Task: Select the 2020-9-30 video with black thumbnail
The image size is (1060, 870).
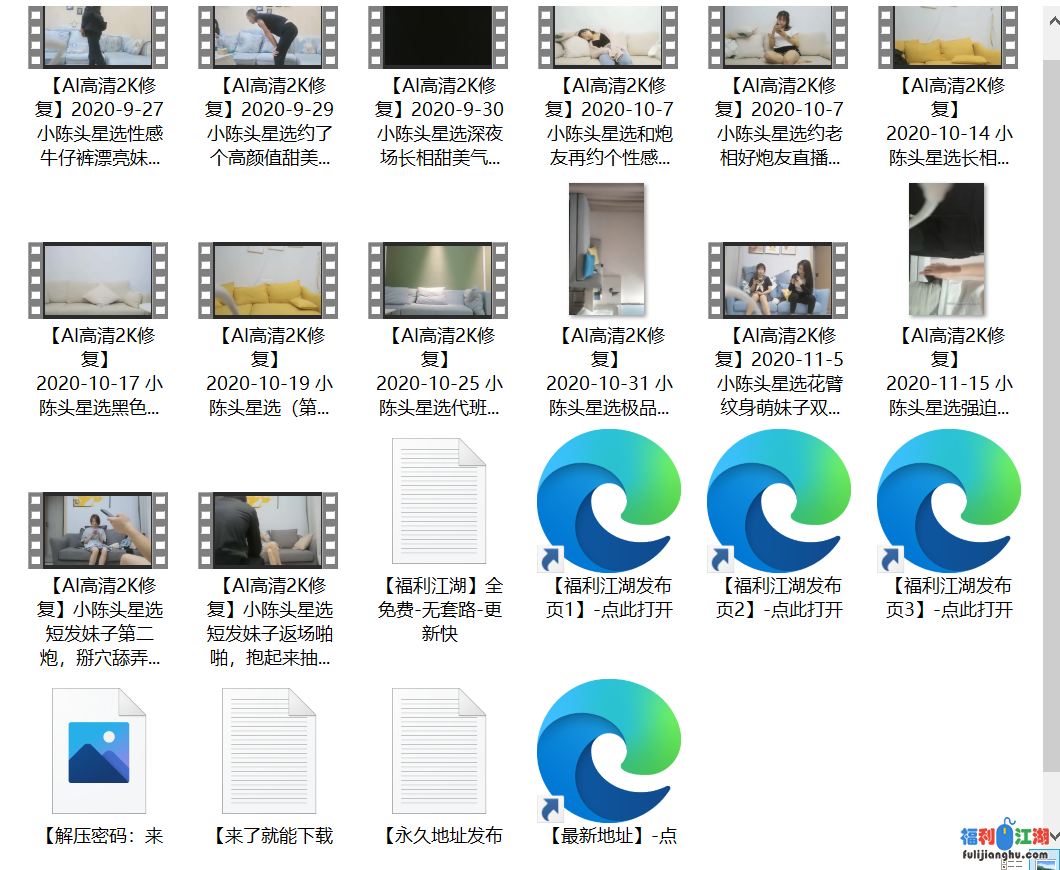Action: pyautogui.click(x=438, y=37)
